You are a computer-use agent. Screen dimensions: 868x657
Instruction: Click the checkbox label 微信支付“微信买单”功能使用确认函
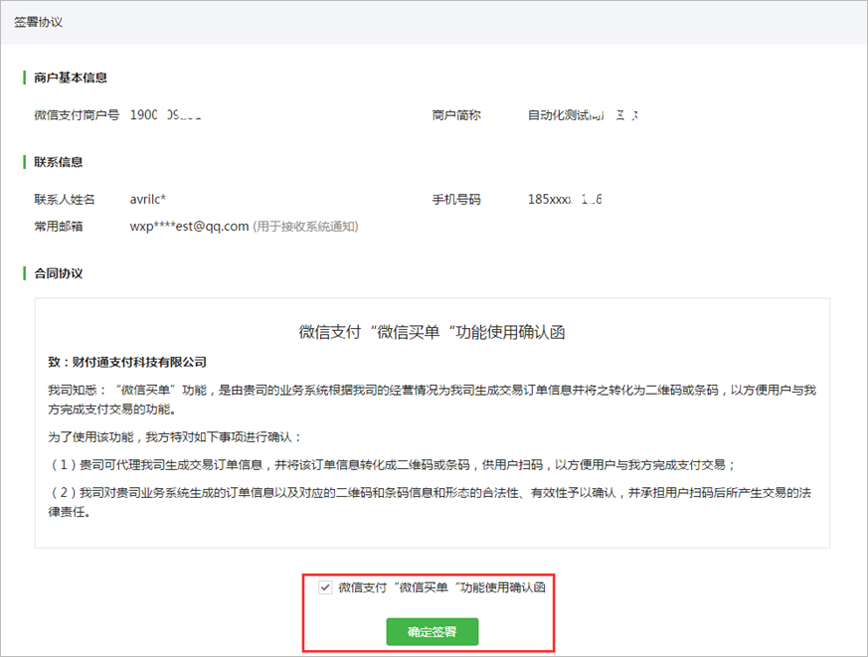[442, 587]
